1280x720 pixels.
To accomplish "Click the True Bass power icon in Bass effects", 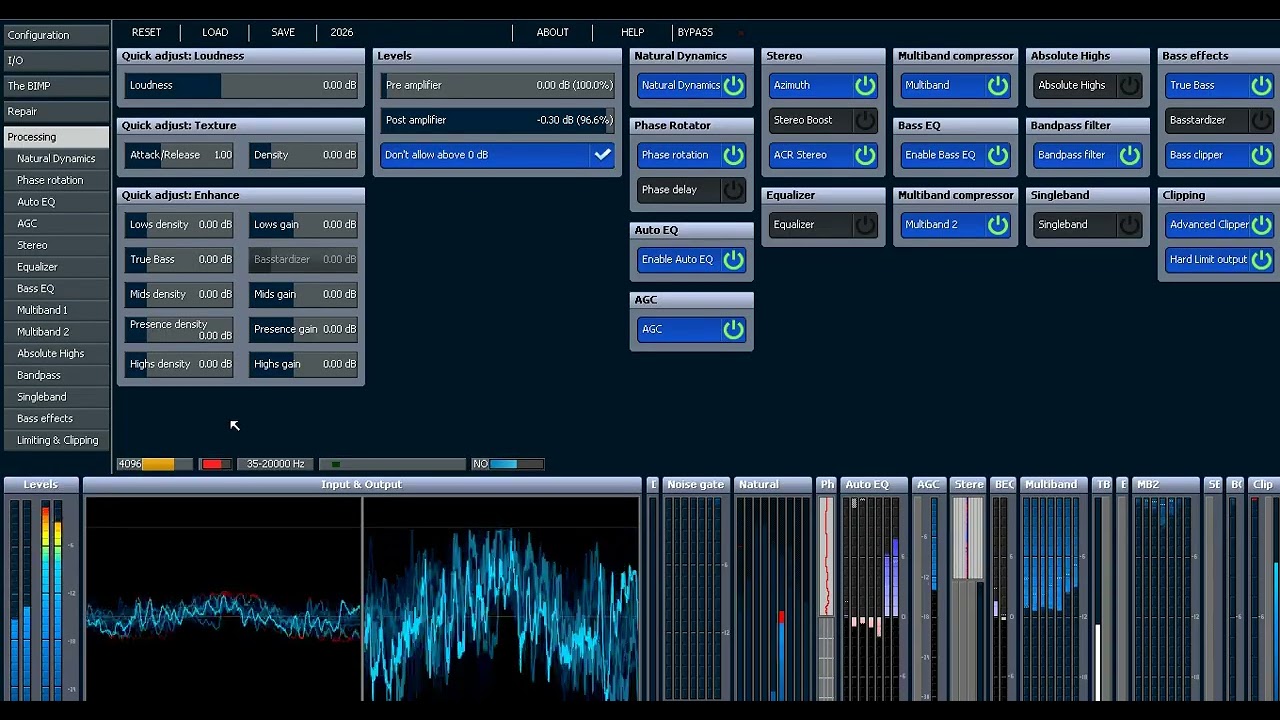I will pyautogui.click(x=1261, y=85).
